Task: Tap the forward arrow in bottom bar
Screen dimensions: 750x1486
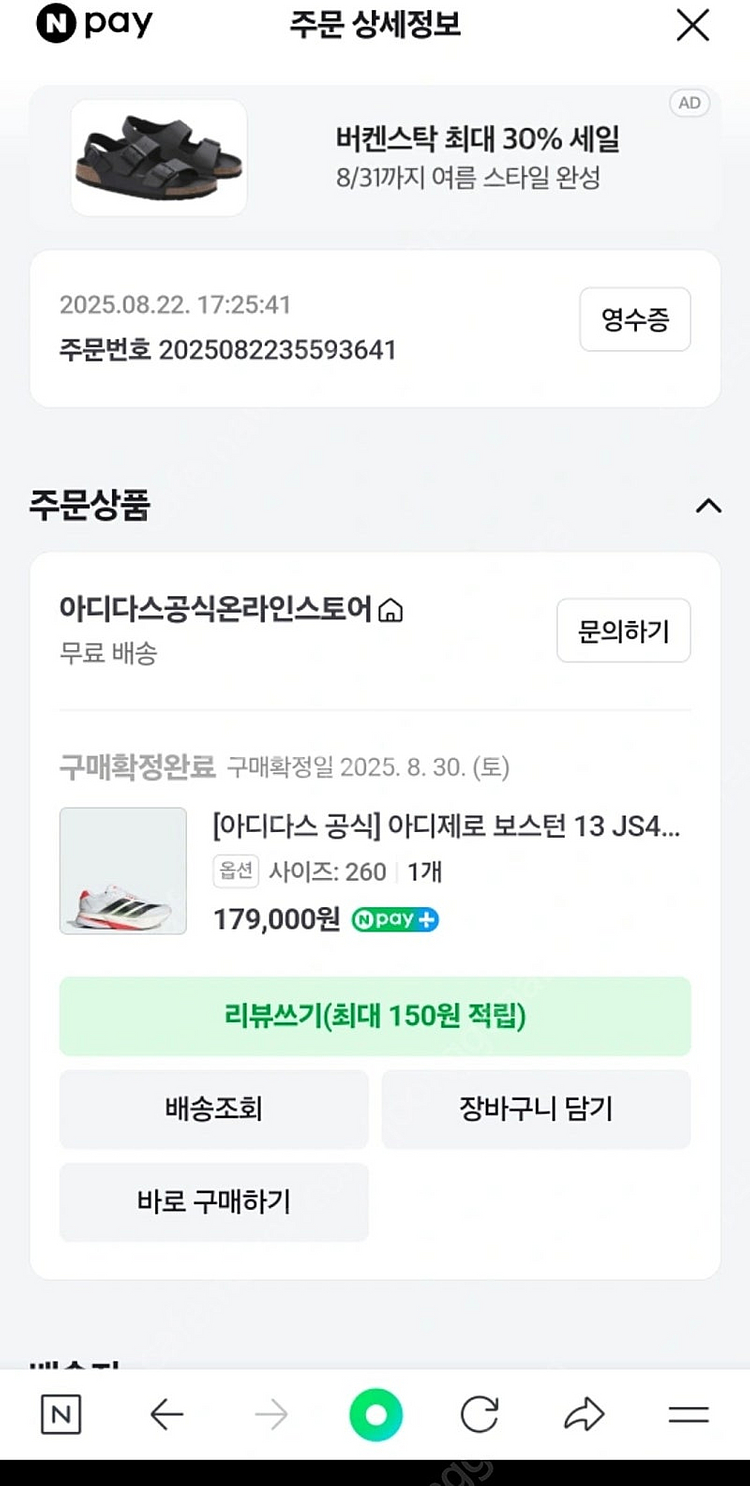Action: 271,1415
